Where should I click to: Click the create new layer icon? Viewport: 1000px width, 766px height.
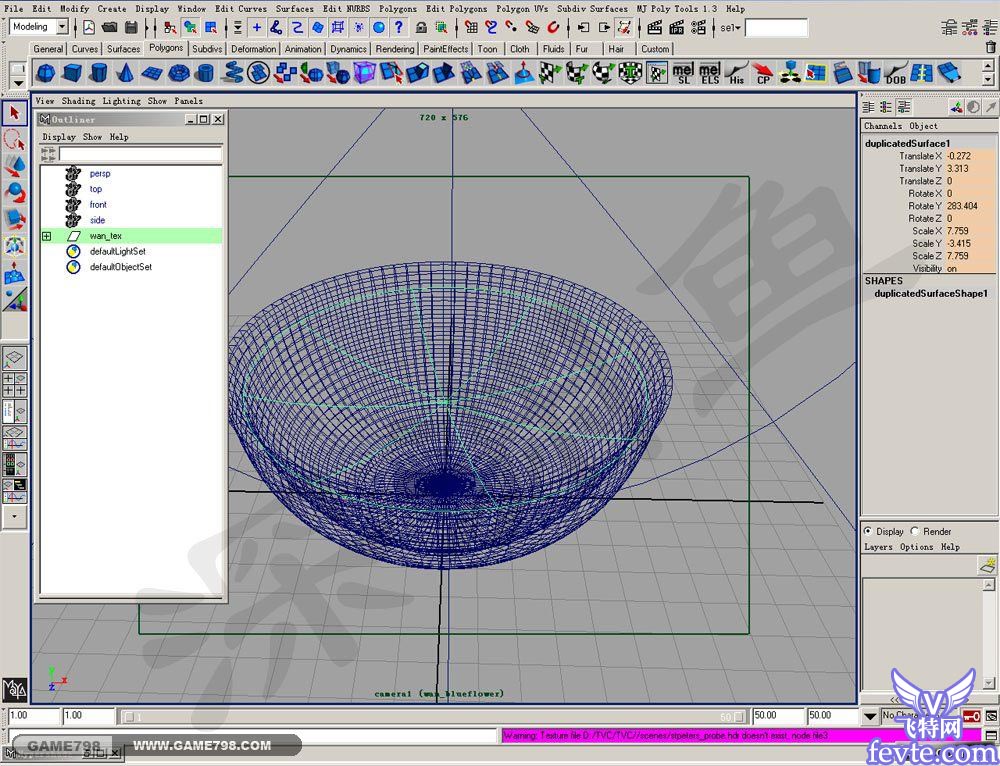coord(986,567)
